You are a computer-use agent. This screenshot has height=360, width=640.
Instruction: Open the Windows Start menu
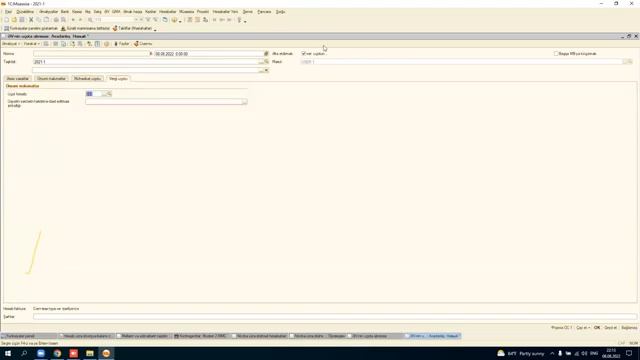pyautogui.click(x=8, y=353)
